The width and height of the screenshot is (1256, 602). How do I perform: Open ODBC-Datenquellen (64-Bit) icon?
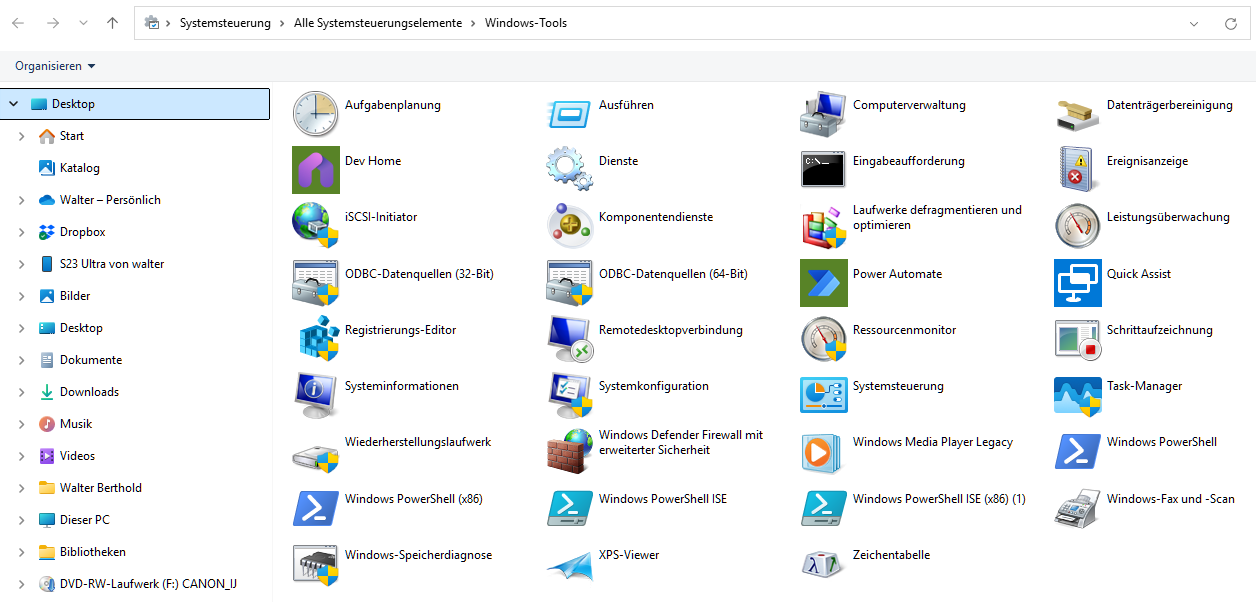coord(570,283)
